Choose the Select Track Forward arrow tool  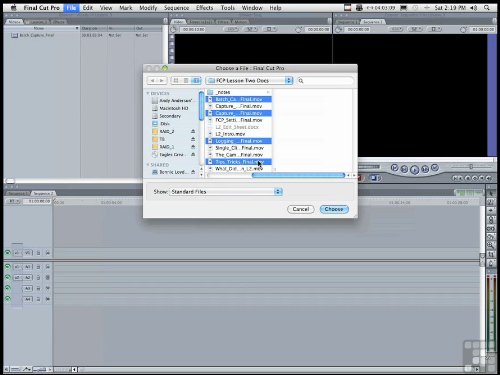pyautogui.click(x=491, y=210)
